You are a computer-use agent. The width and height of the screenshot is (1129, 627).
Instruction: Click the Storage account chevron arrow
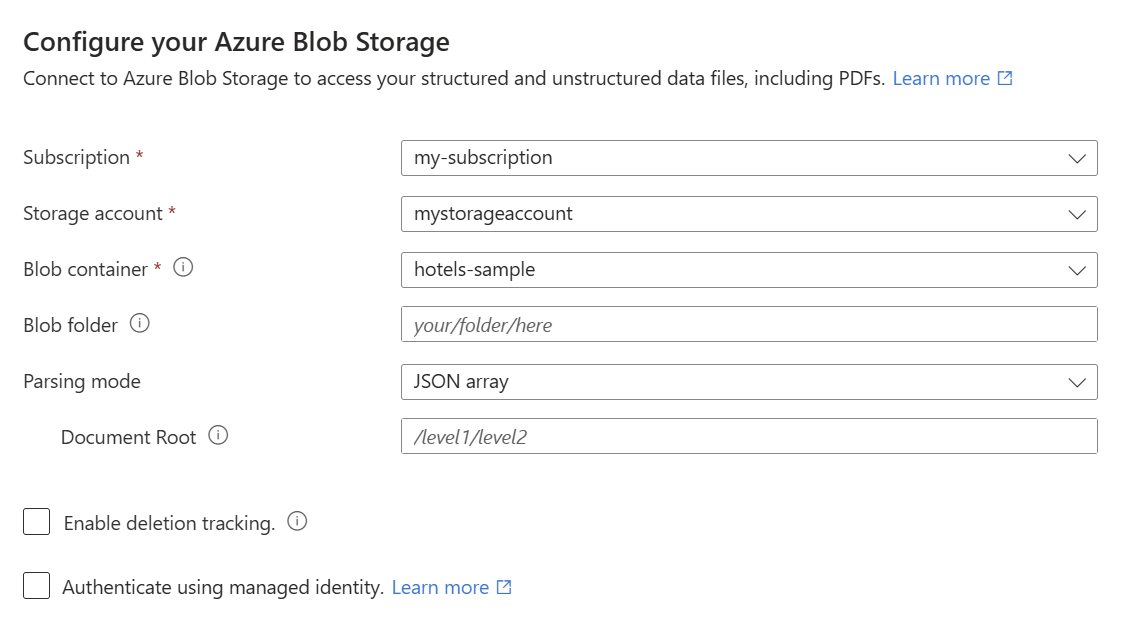pyautogui.click(x=1076, y=214)
